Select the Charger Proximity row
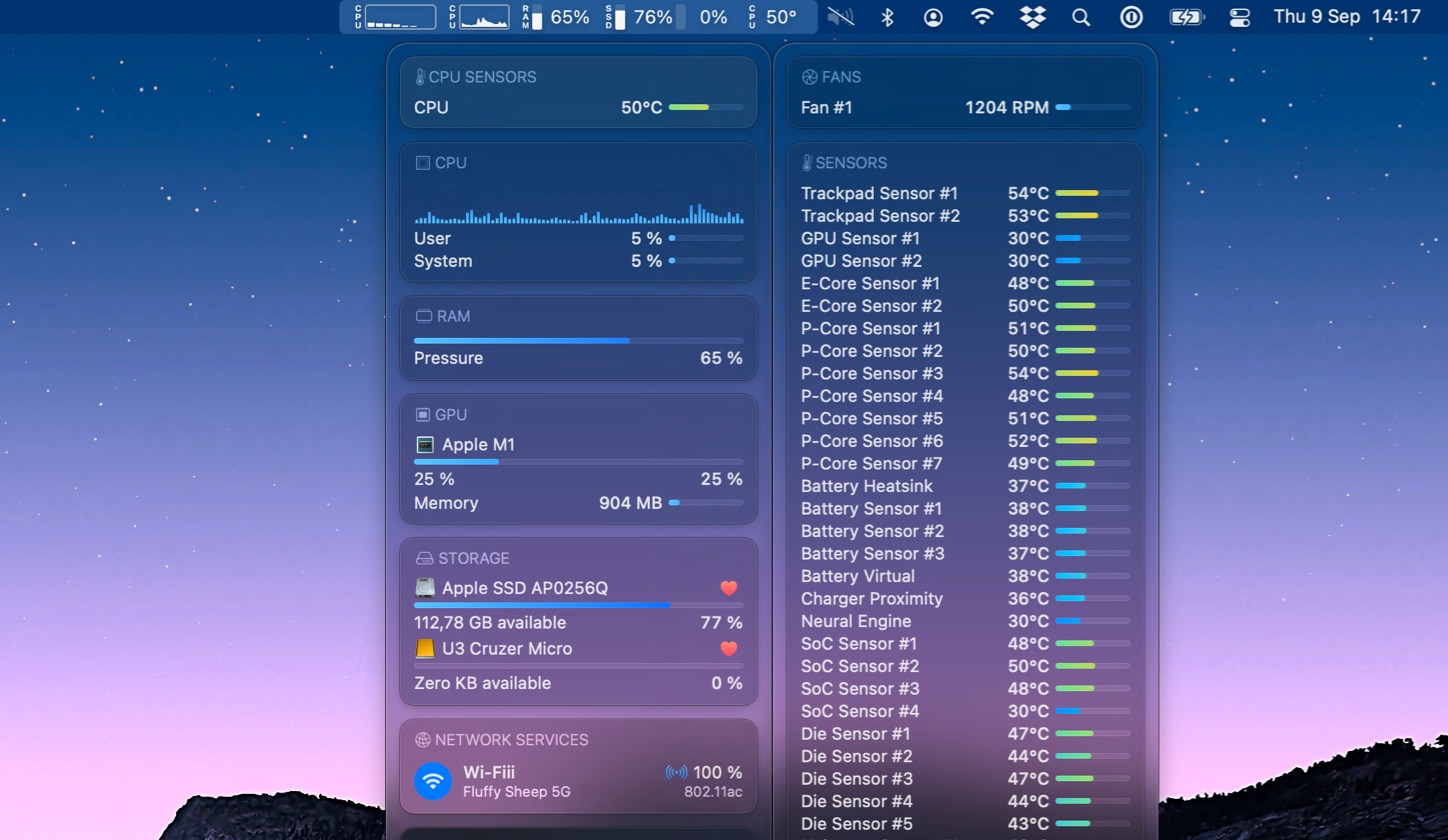This screenshot has width=1448, height=840. click(965, 598)
